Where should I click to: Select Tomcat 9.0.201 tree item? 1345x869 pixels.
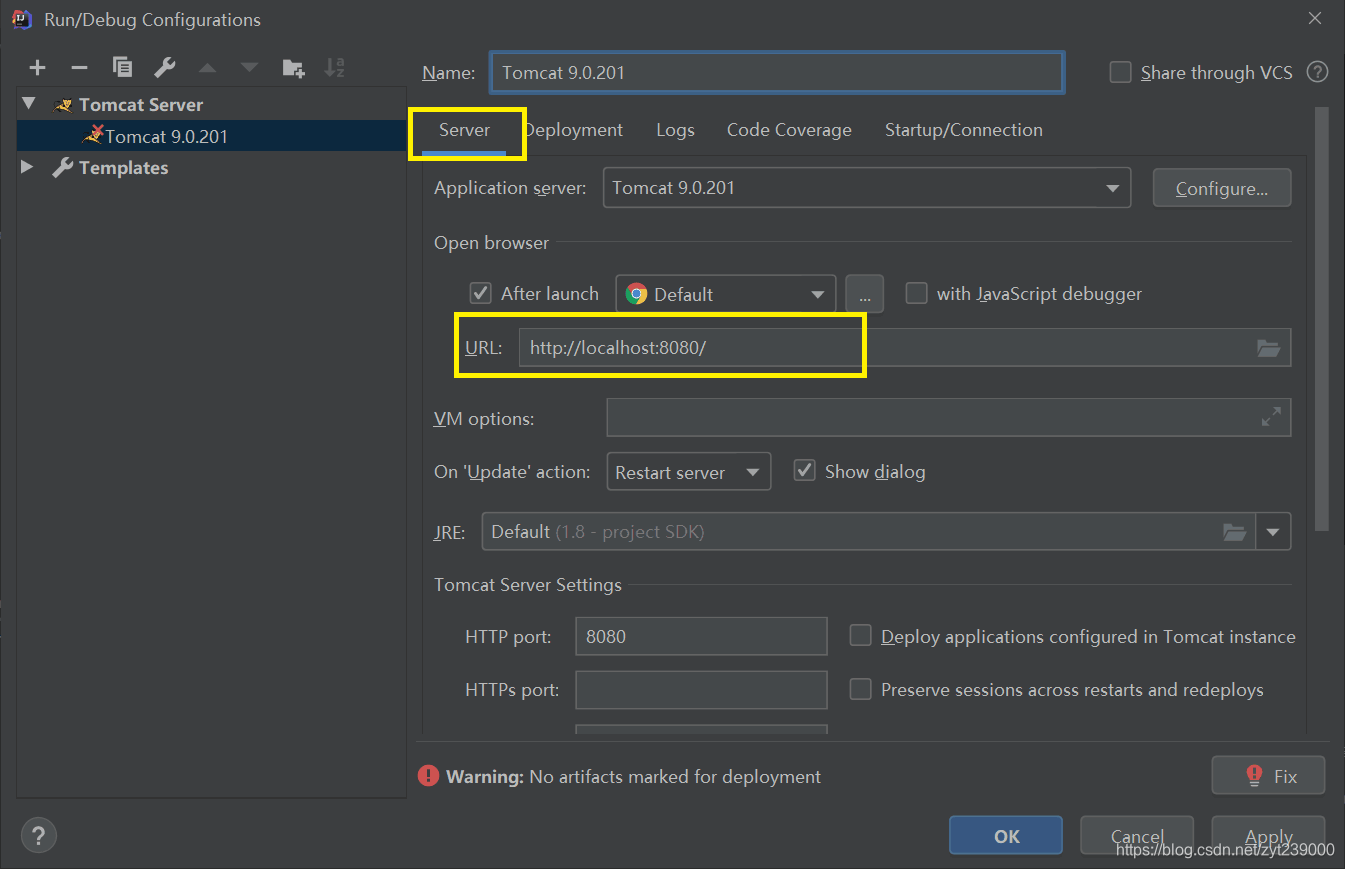[211, 136]
